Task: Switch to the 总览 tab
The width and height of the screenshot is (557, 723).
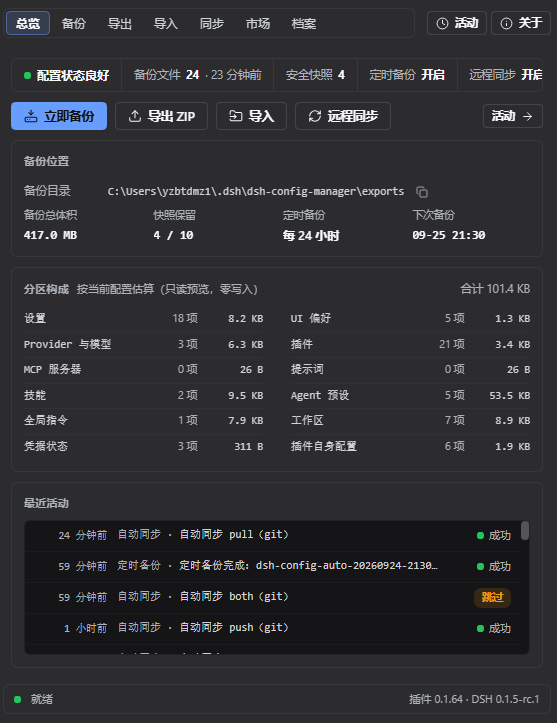Action: point(28,23)
